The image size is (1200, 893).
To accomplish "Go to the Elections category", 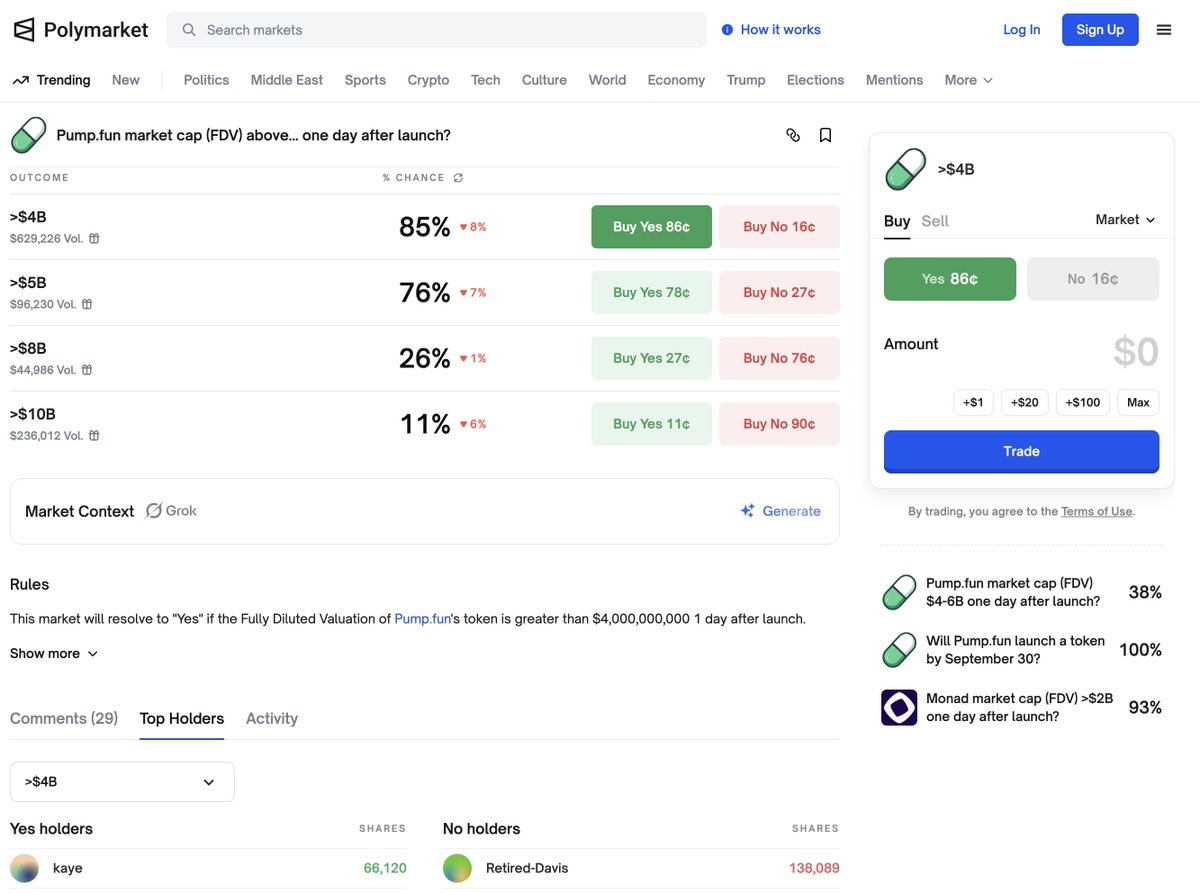I will pyautogui.click(x=815, y=80).
